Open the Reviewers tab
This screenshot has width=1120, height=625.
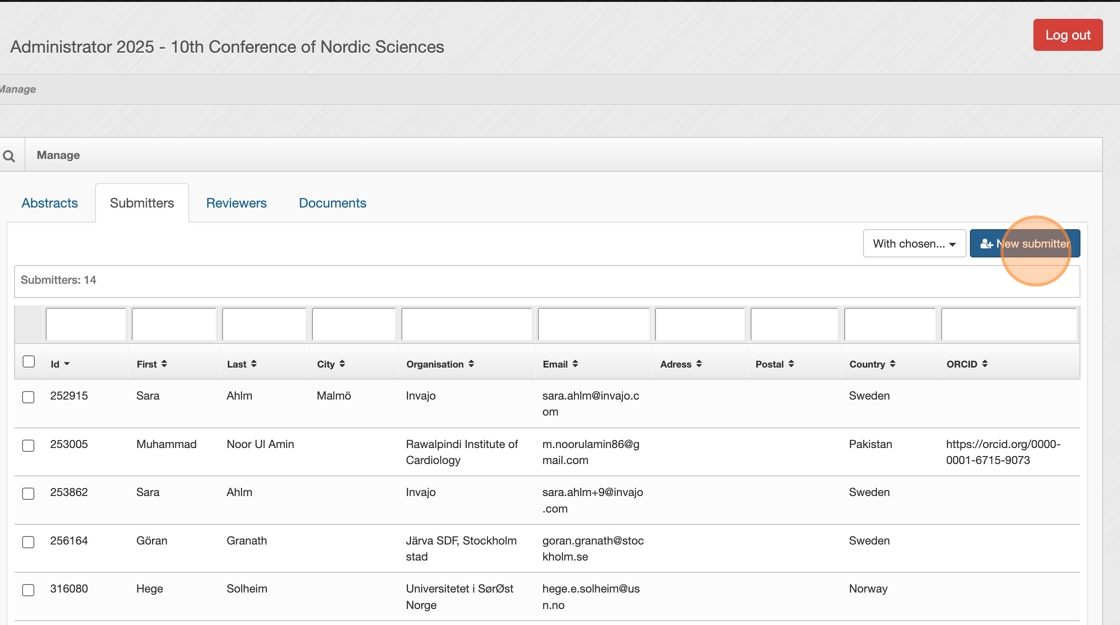236,203
